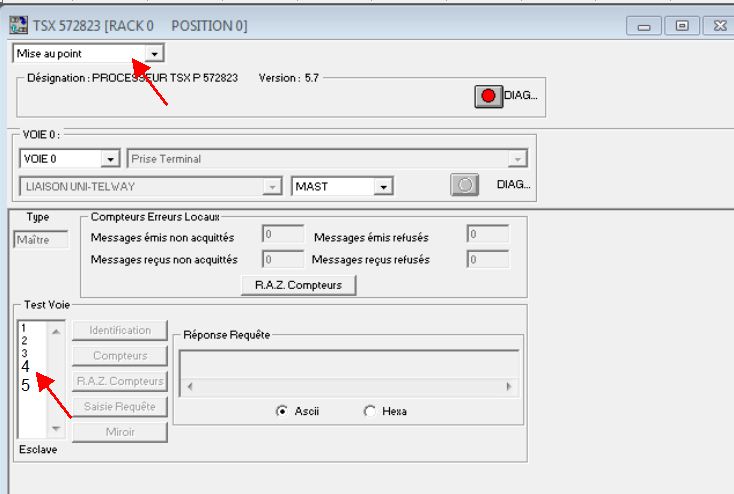Screen dimensions: 734x494
Task: Click the Réponse Requête text area
Action: (x=349, y=365)
